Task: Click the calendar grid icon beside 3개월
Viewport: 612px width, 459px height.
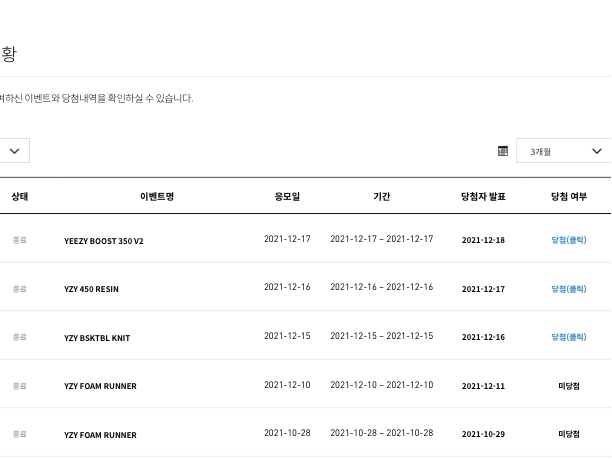Action: (x=503, y=151)
